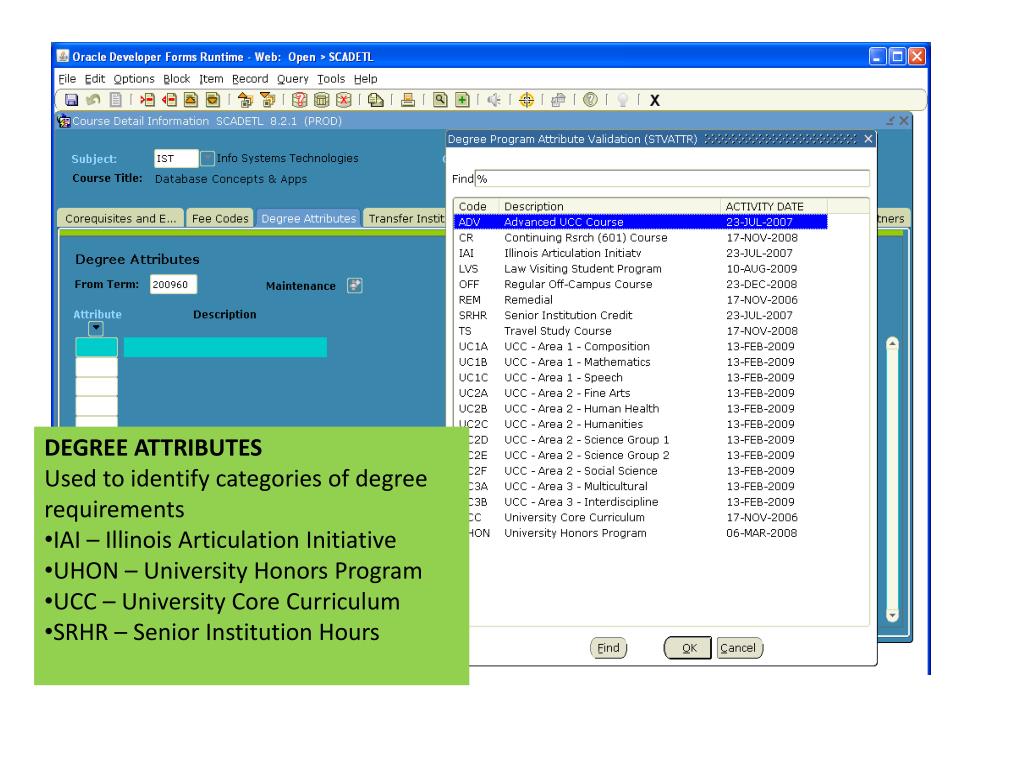1024x768 pixels.
Task: Click the Next Block toolbar icon
Action: tap(267, 100)
